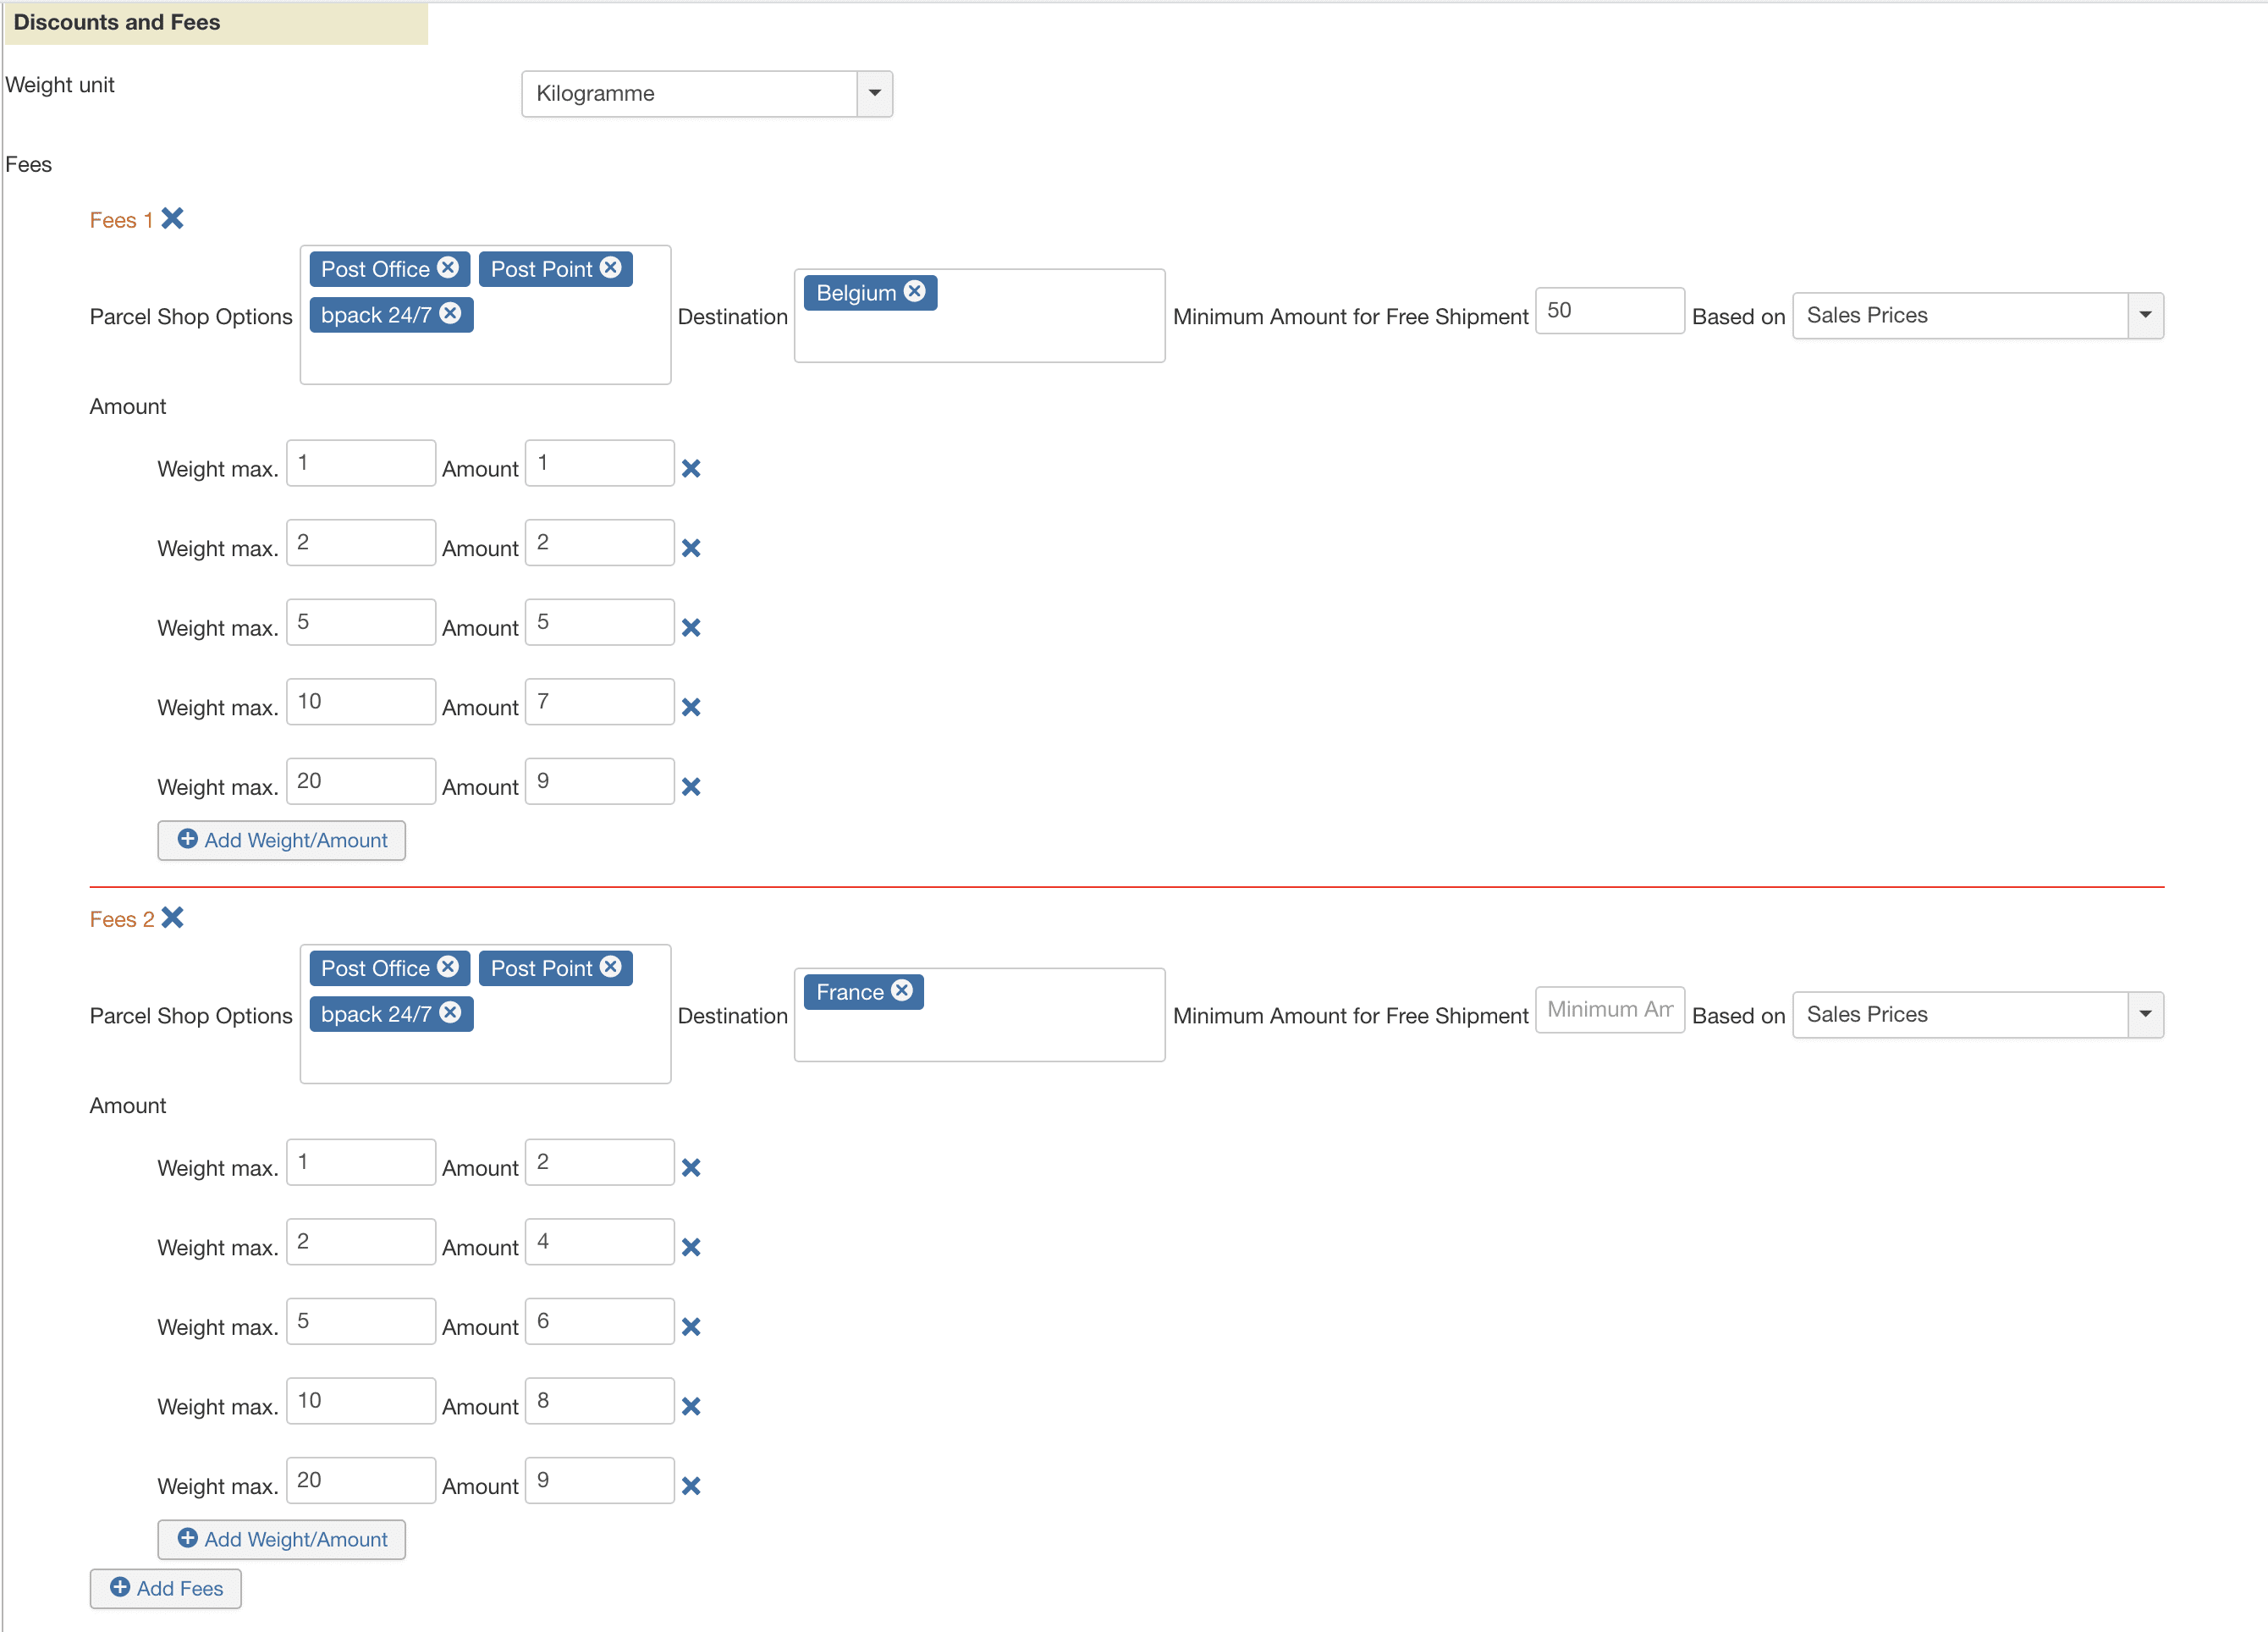Click the X icon to remove Fees 2
This screenshot has height=1632, width=2268.
click(176, 918)
